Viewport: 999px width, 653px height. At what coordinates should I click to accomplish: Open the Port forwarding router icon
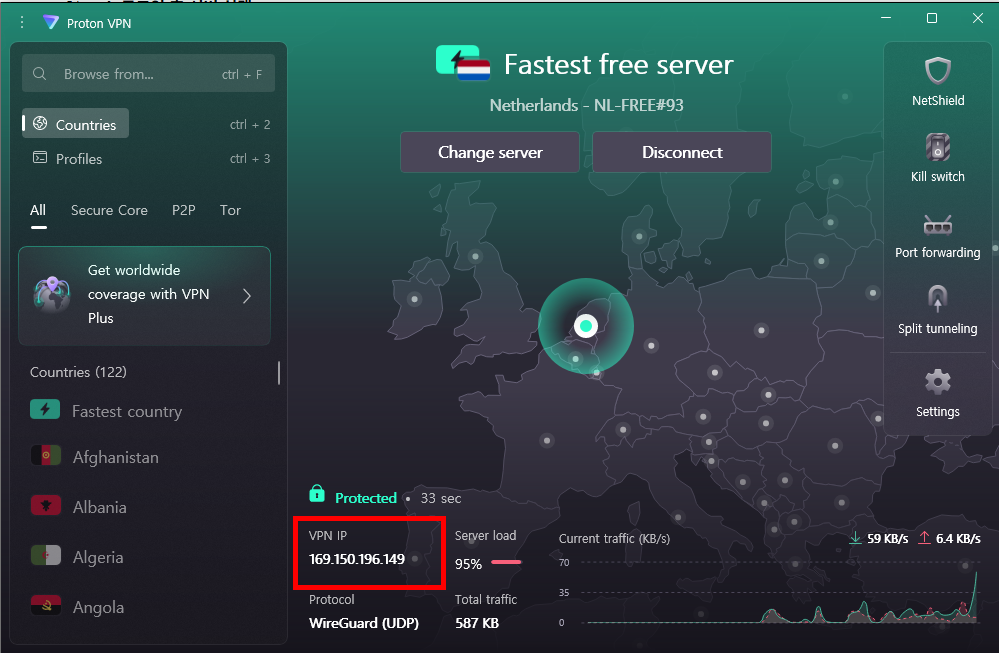938,225
